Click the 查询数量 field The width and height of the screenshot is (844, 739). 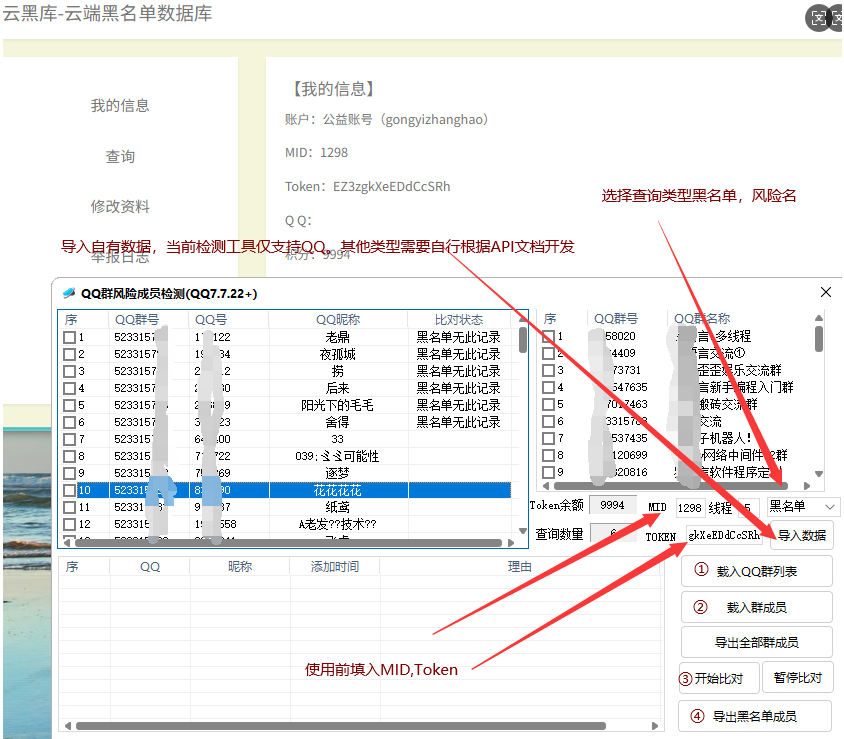(x=613, y=533)
